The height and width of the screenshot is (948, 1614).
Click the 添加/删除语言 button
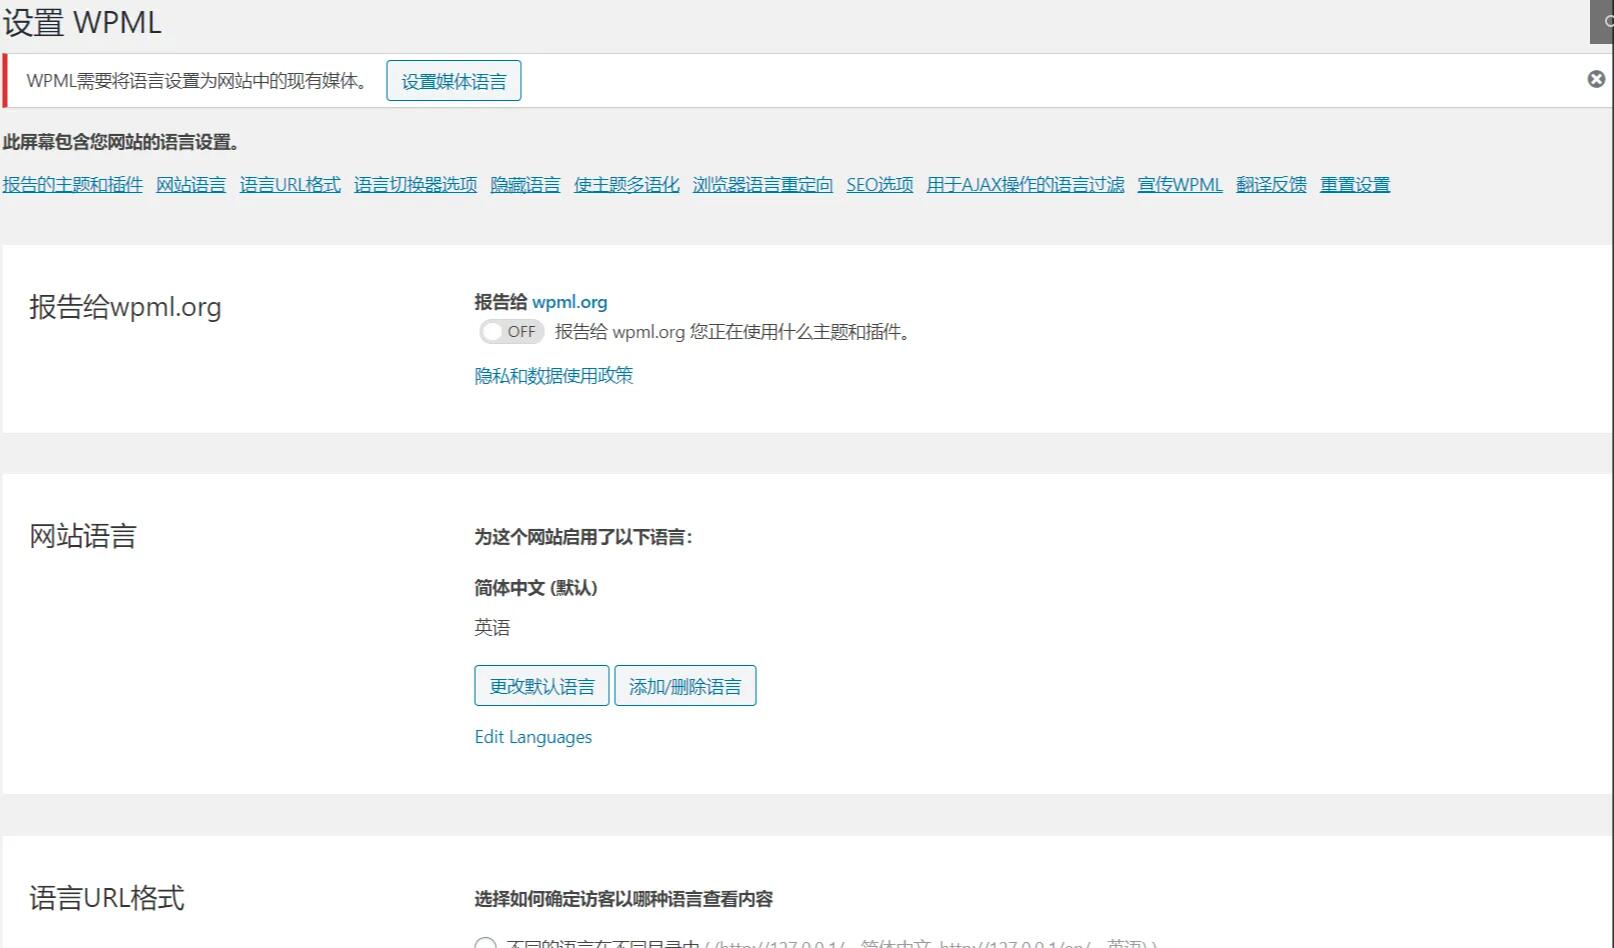coord(685,686)
